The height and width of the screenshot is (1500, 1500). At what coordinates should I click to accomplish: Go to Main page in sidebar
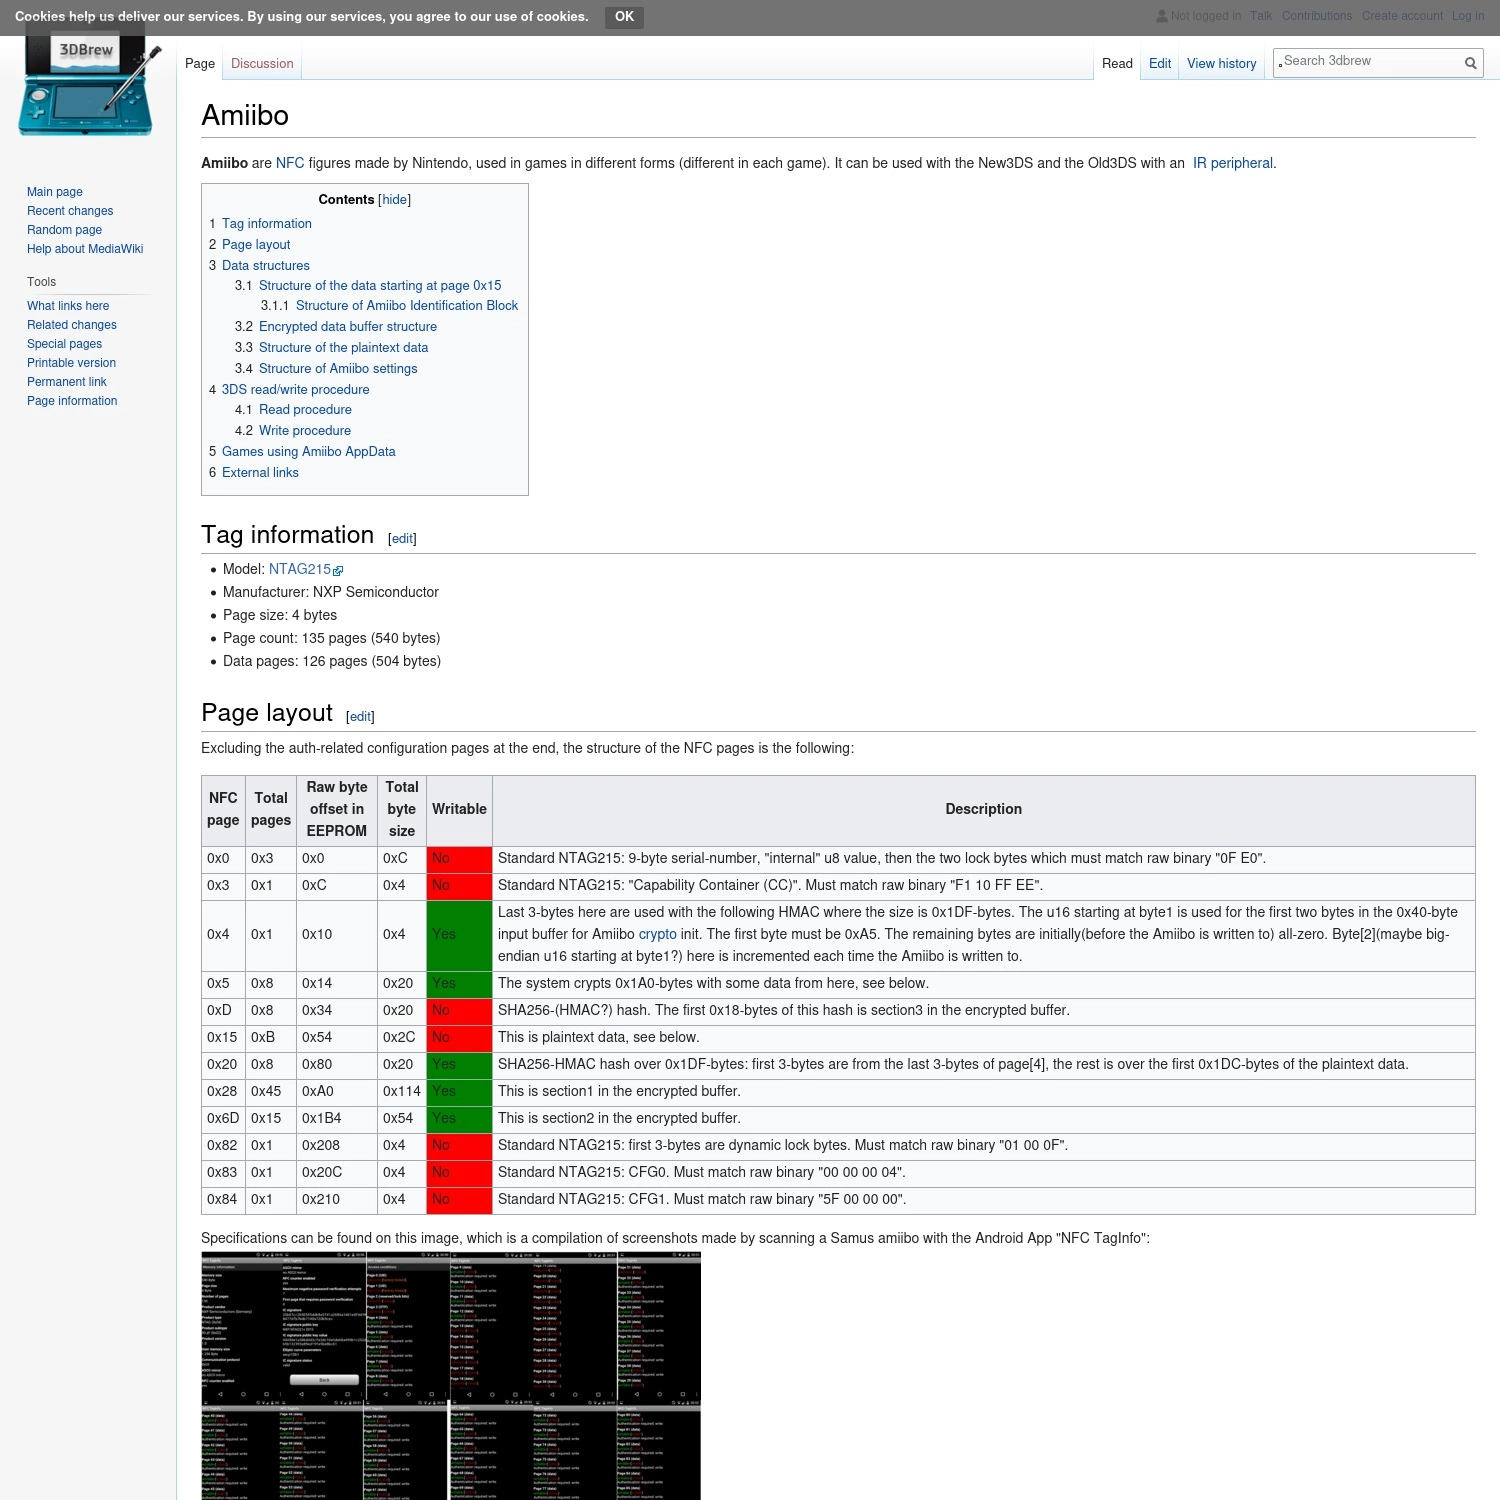[x=55, y=192]
